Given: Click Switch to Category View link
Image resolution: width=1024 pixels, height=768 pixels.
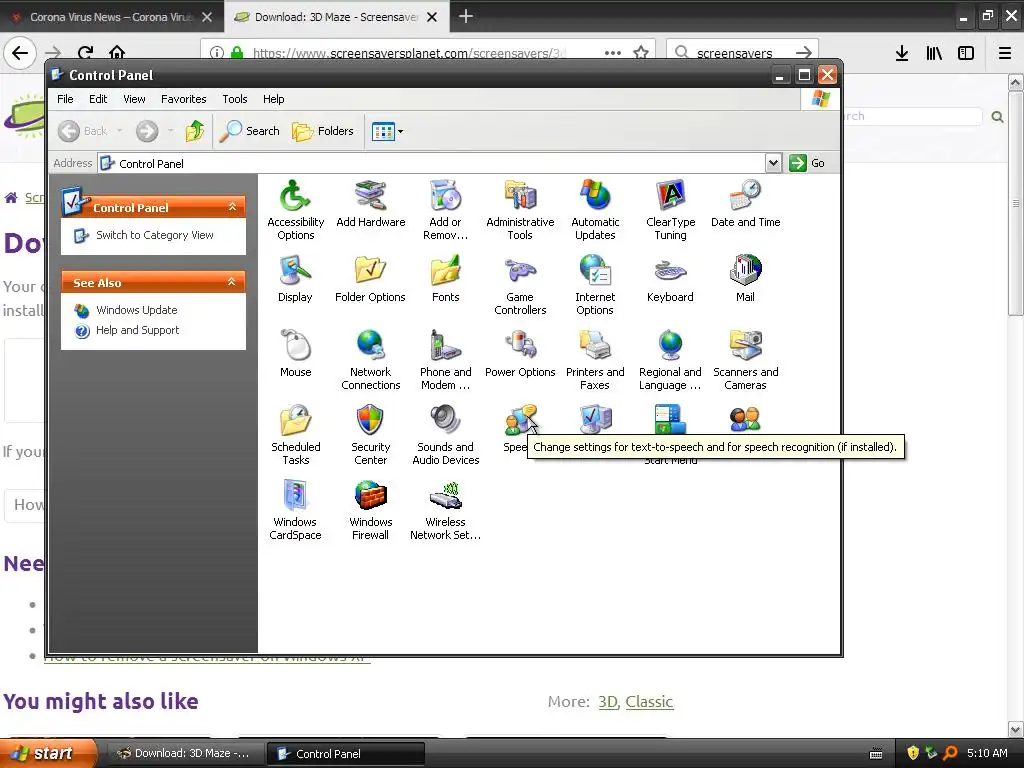Looking at the screenshot, I should tap(155, 235).
